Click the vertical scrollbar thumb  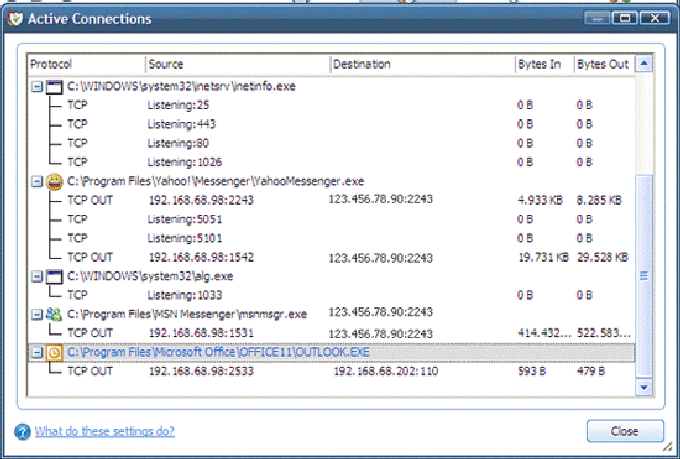click(644, 275)
